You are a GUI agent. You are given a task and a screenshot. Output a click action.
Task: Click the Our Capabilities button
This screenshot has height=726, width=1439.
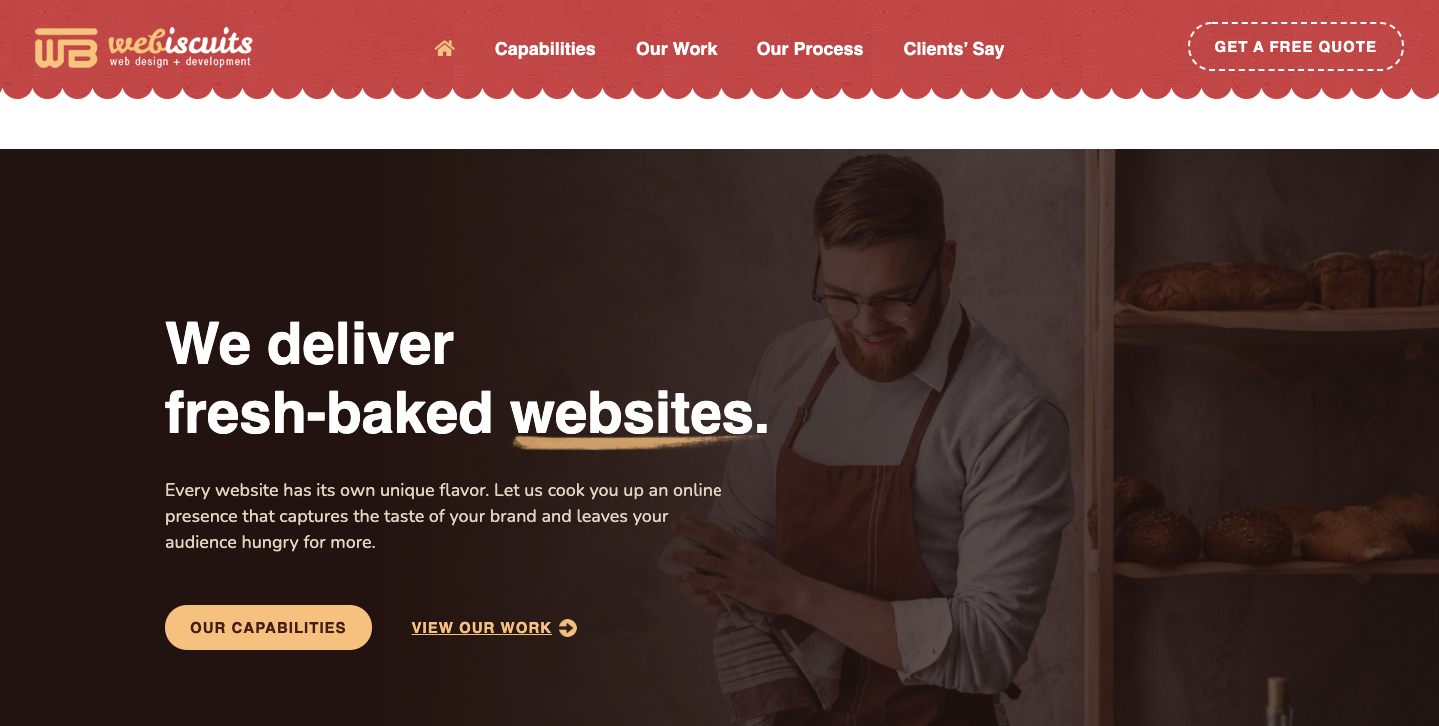pyautogui.click(x=268, y=628)
